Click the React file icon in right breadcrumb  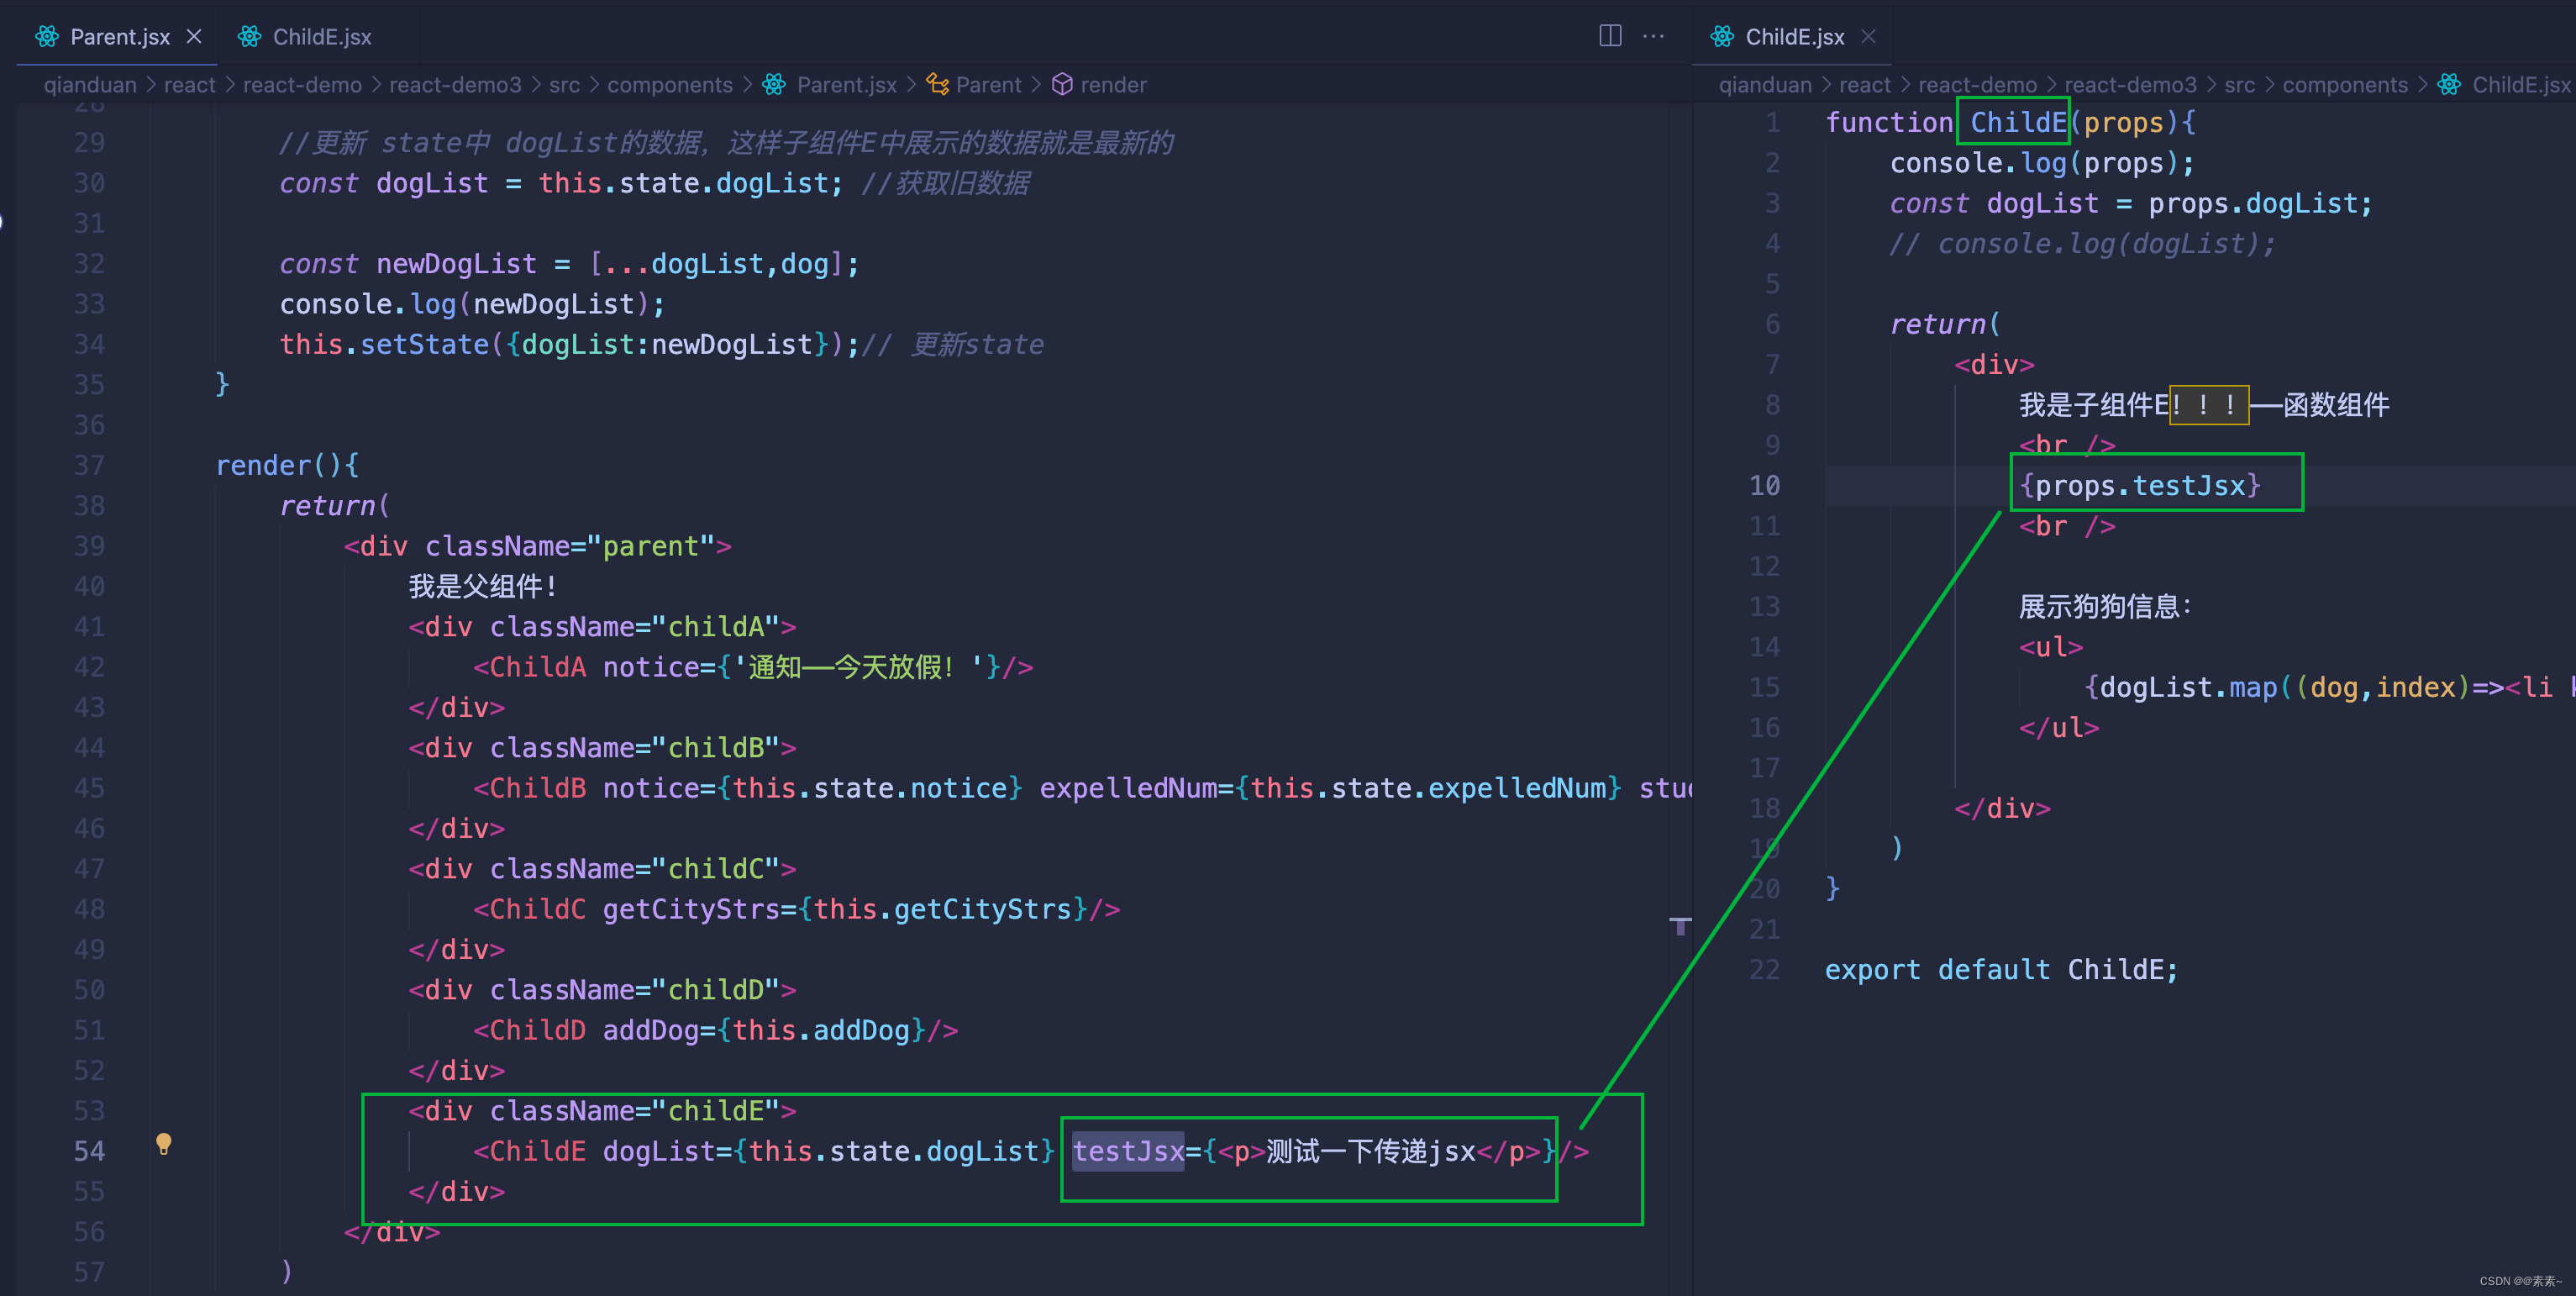pos(2449,85)
